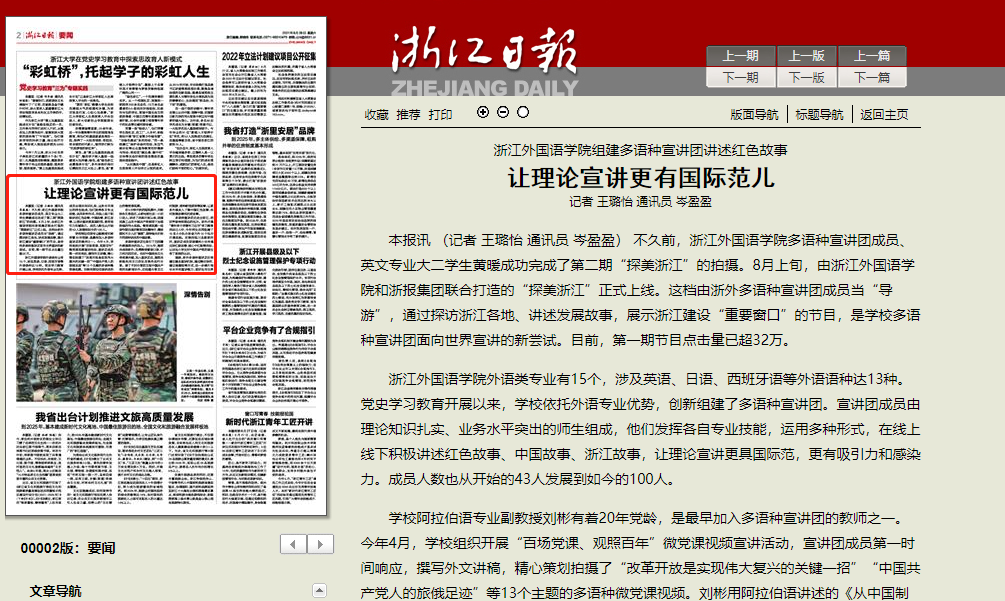
Task: Click the zoom out text icon (minus)
Action: (503, 112)
